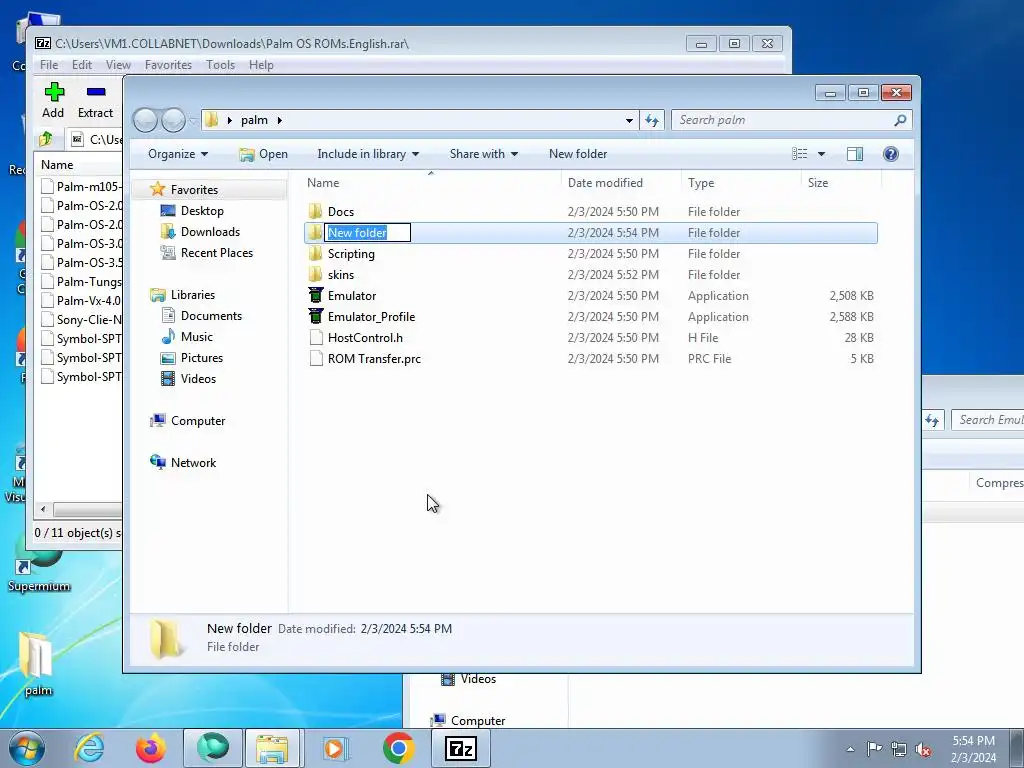The image size is (1024, 768).
Task: Click the Explorer Back navigation button
Action: pyautogui.click(x=146, y=120)
